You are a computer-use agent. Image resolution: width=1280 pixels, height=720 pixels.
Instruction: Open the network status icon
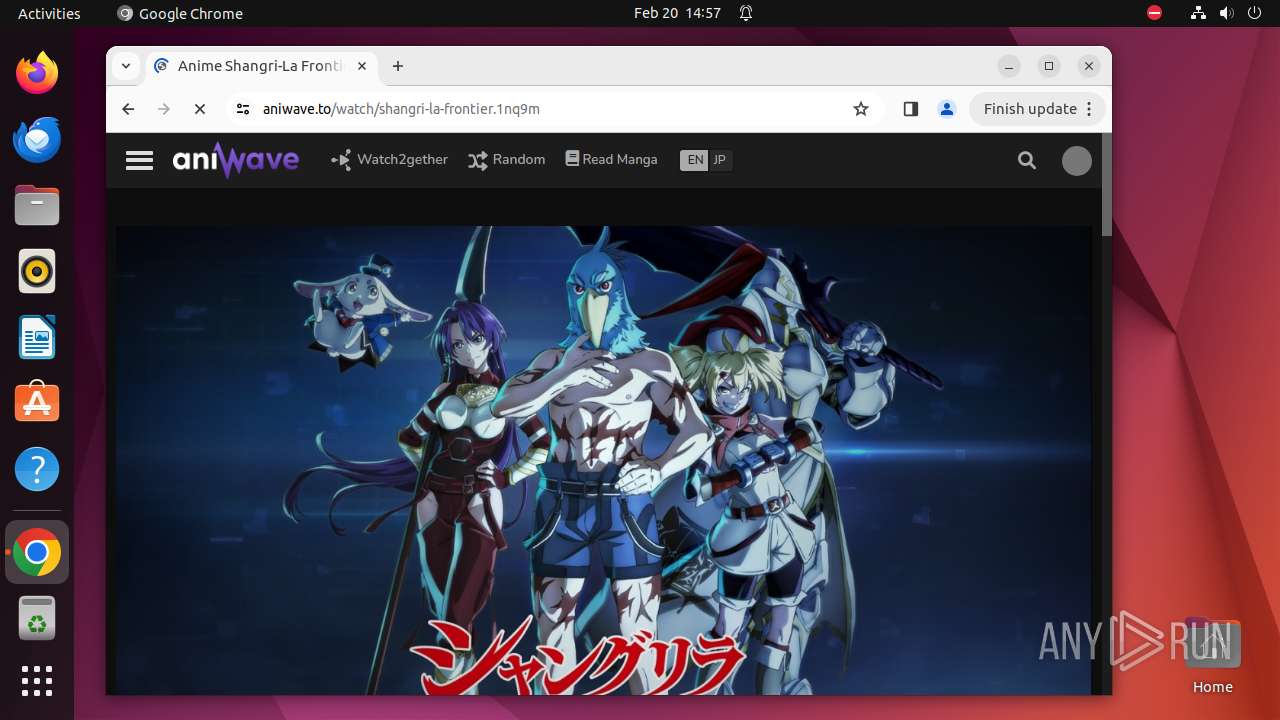tap(1198, 13)
